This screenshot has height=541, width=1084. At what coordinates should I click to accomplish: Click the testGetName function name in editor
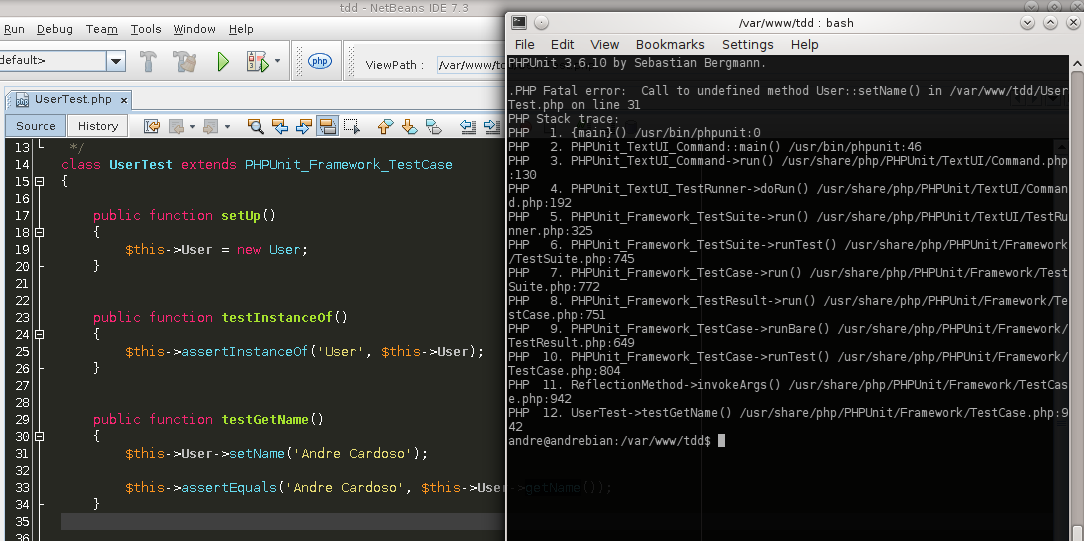pos(265,419)
